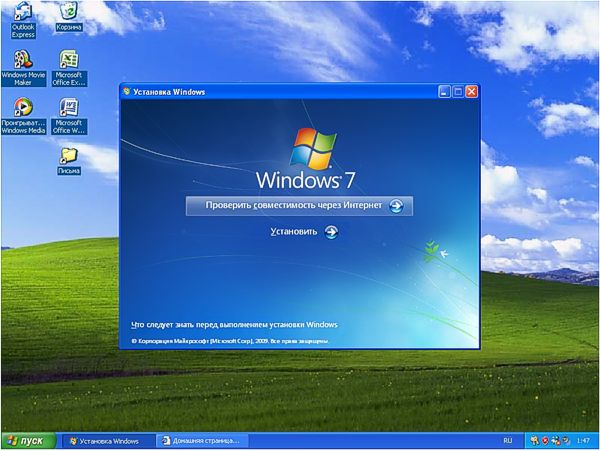
Task: Minimize the Установка Windows window
Action: (444, 92)
